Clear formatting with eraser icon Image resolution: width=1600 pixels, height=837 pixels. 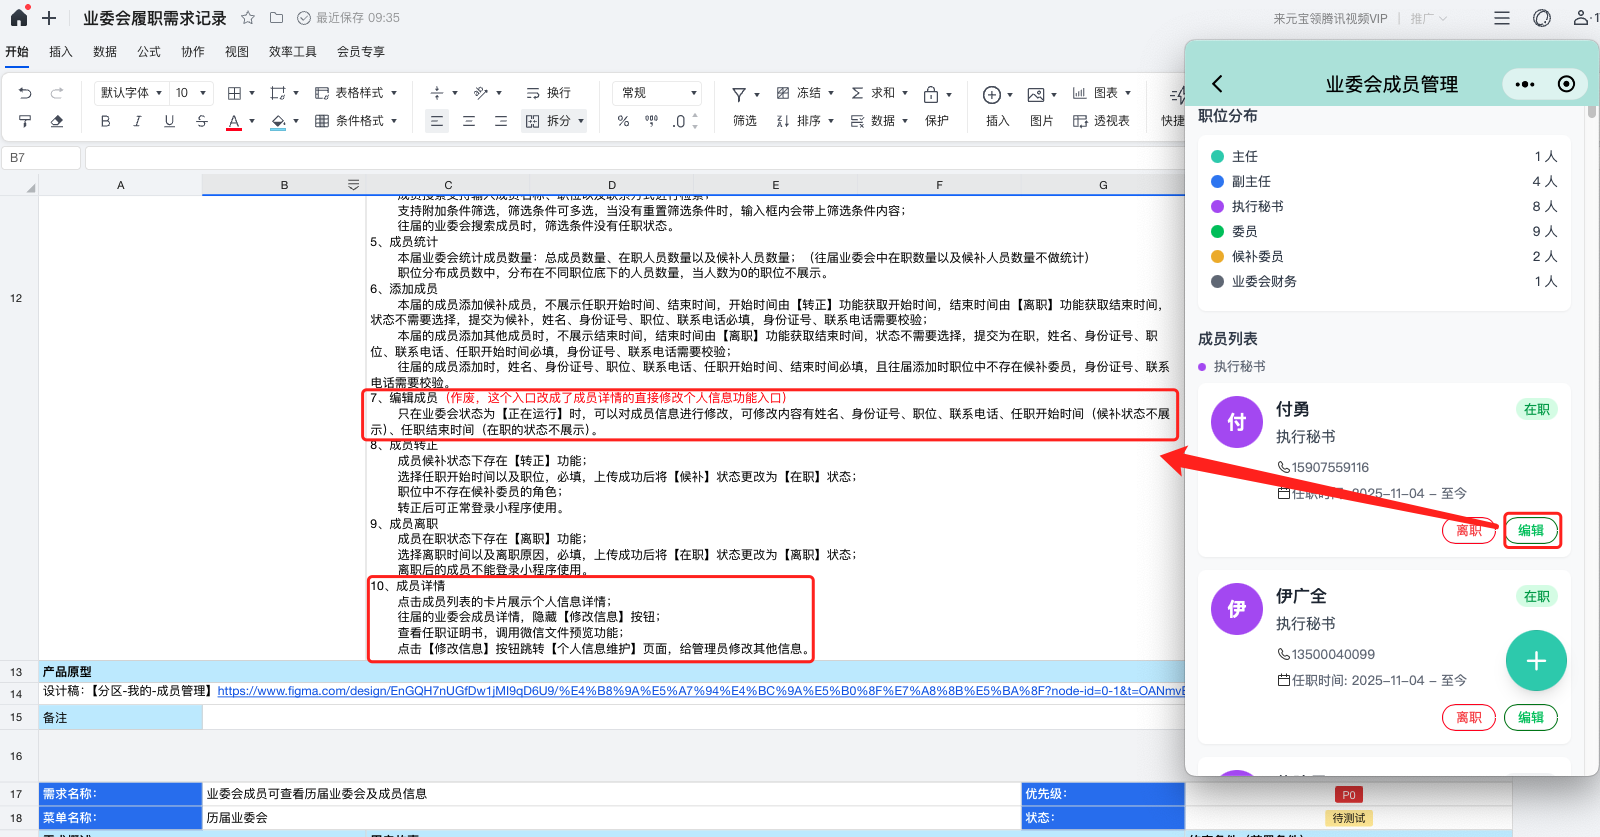coord(57,121)
